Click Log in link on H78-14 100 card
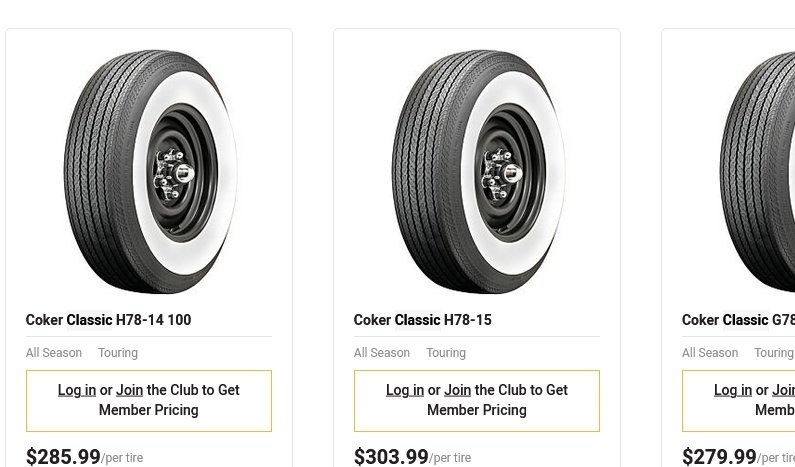This screenshot has width=795, height=467. (x=77, y=390)
